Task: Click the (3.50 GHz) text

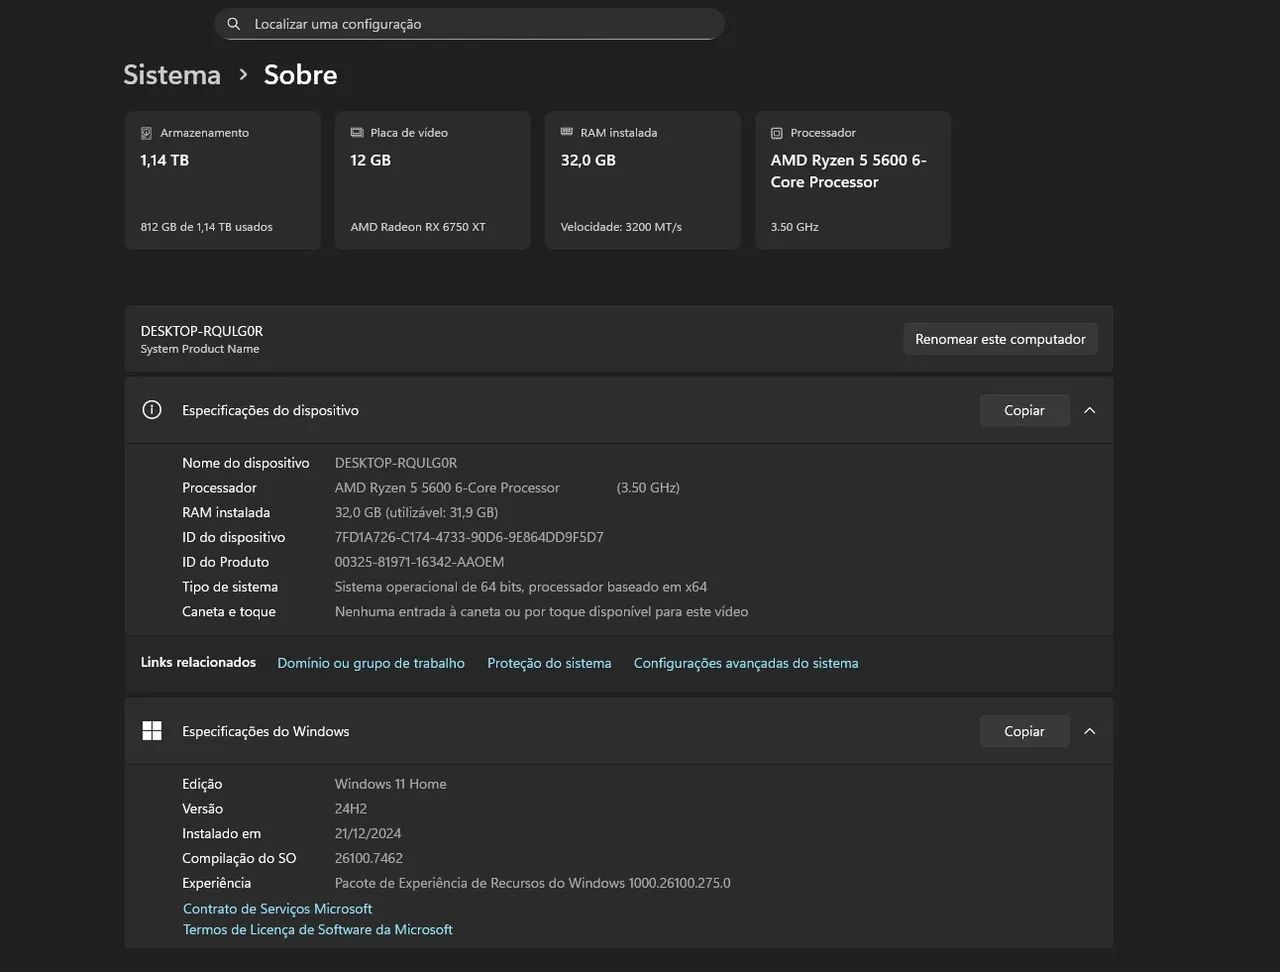Action: [x=648, y=488]
